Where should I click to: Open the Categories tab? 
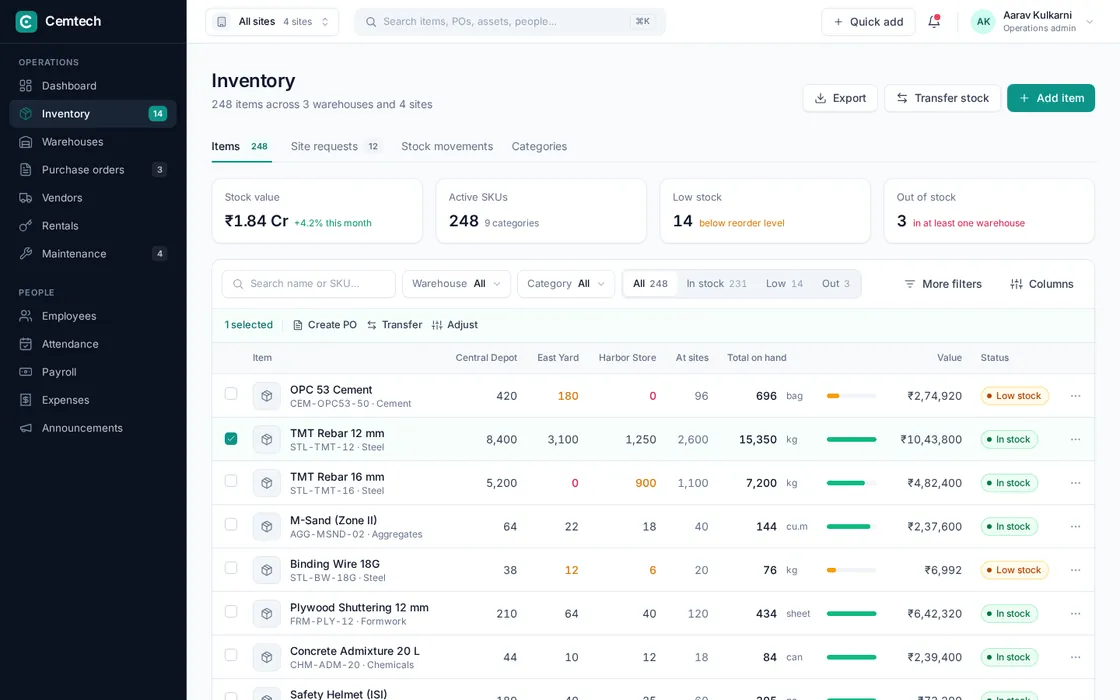point(539,146)
